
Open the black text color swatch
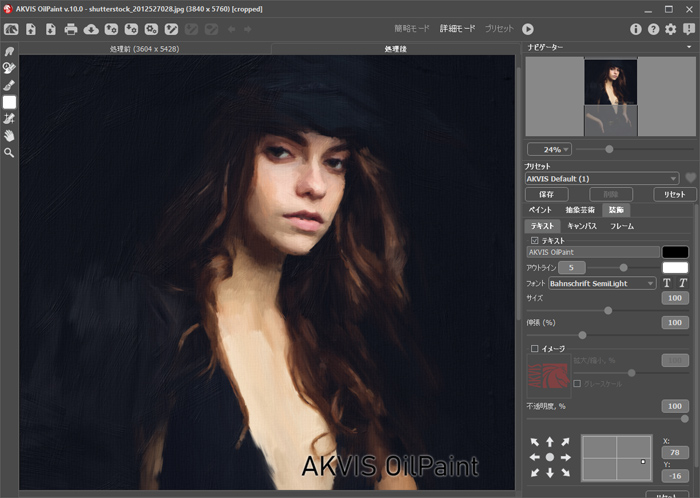(x=676, y=253)
